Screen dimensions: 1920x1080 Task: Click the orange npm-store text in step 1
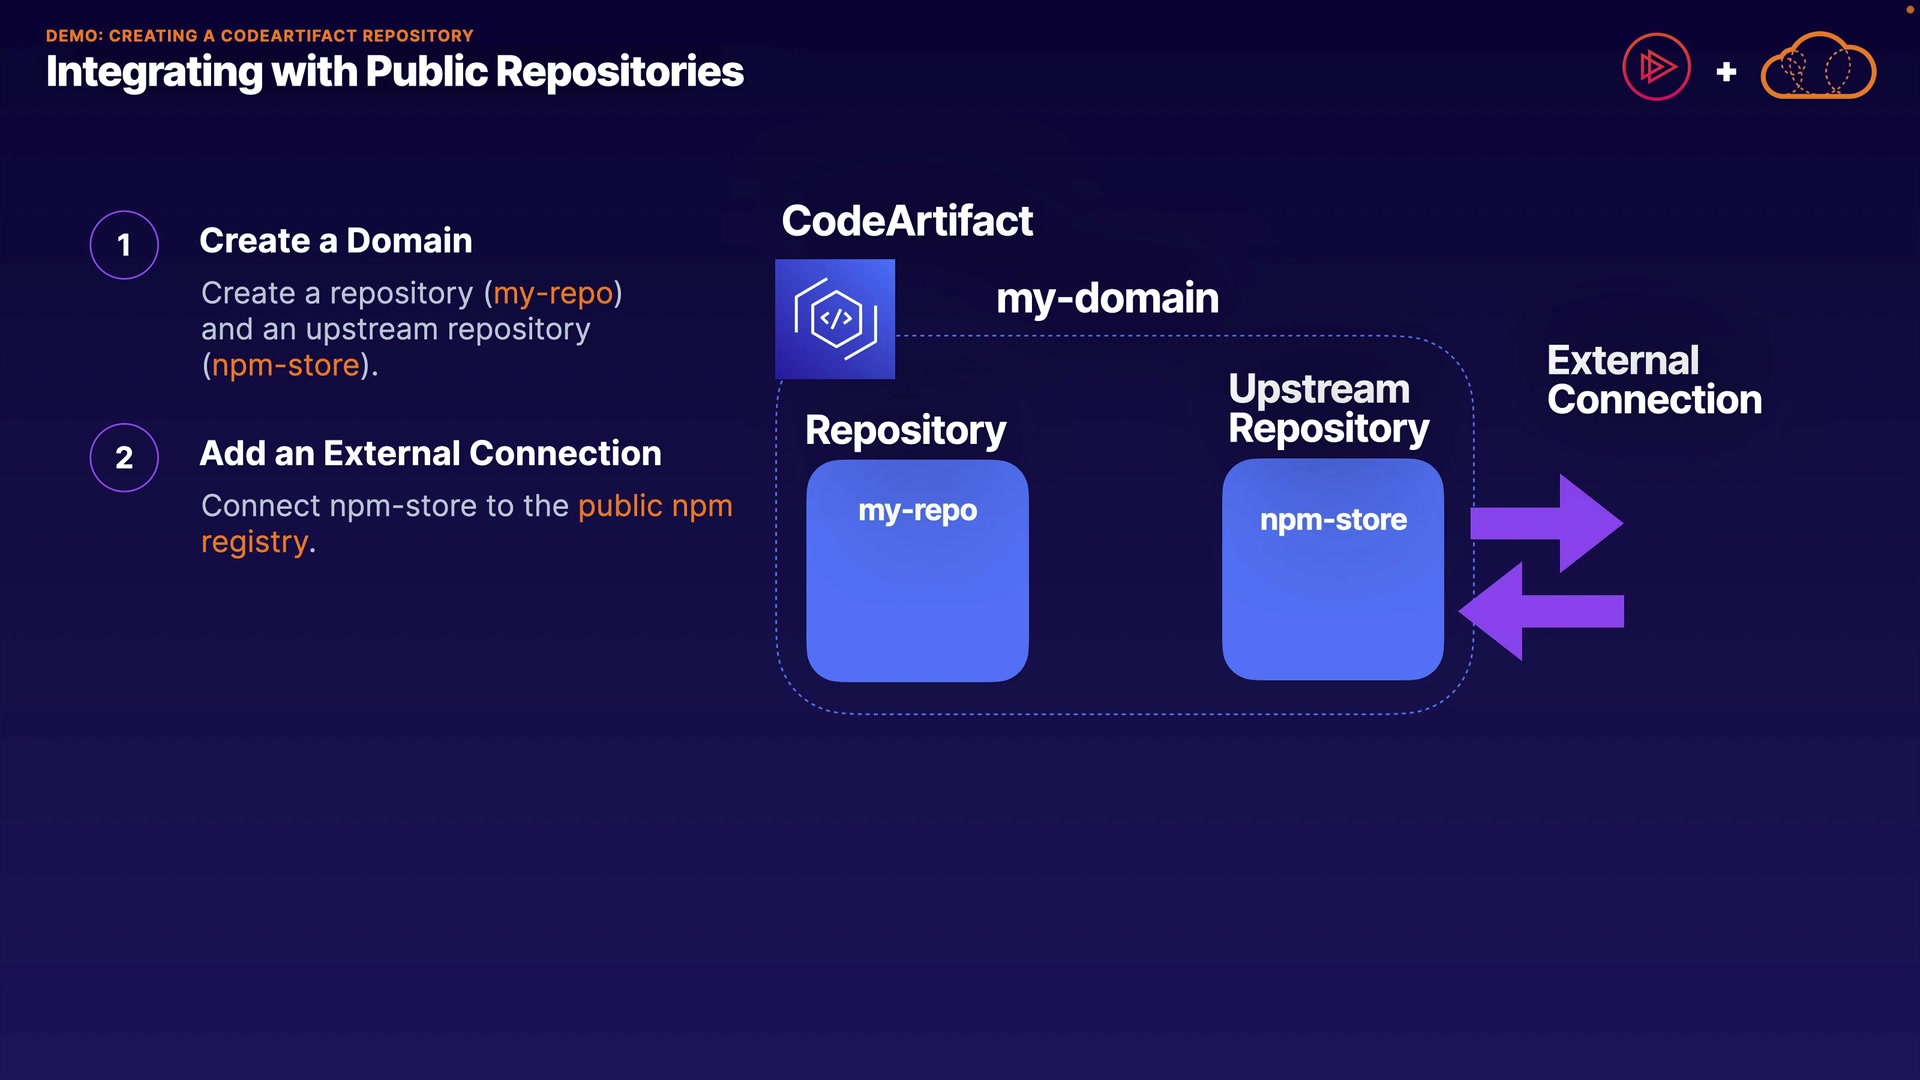tap(285, 365)
